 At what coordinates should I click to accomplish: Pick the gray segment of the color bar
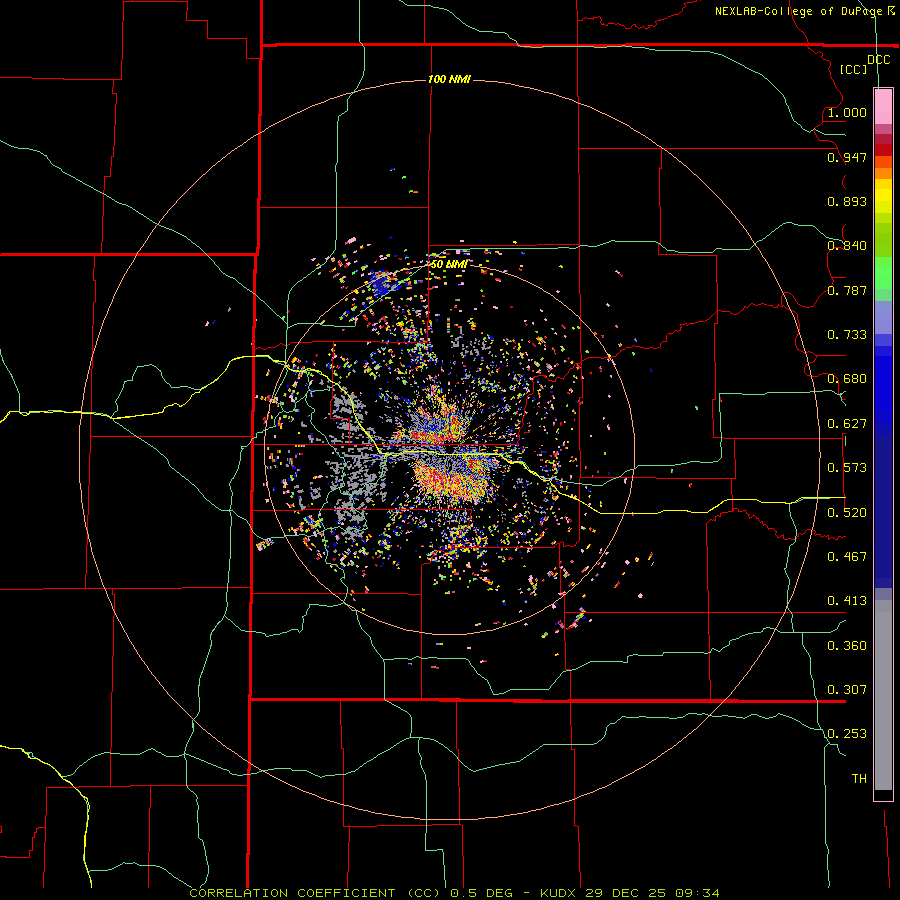[883, 695]
